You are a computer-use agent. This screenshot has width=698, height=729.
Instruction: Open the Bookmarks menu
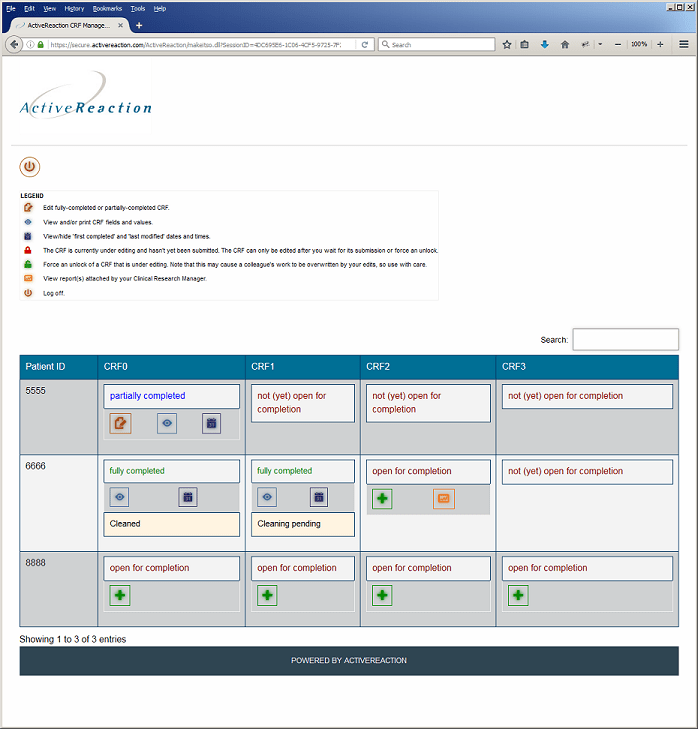pyautogui.click(x=107, y=8)
